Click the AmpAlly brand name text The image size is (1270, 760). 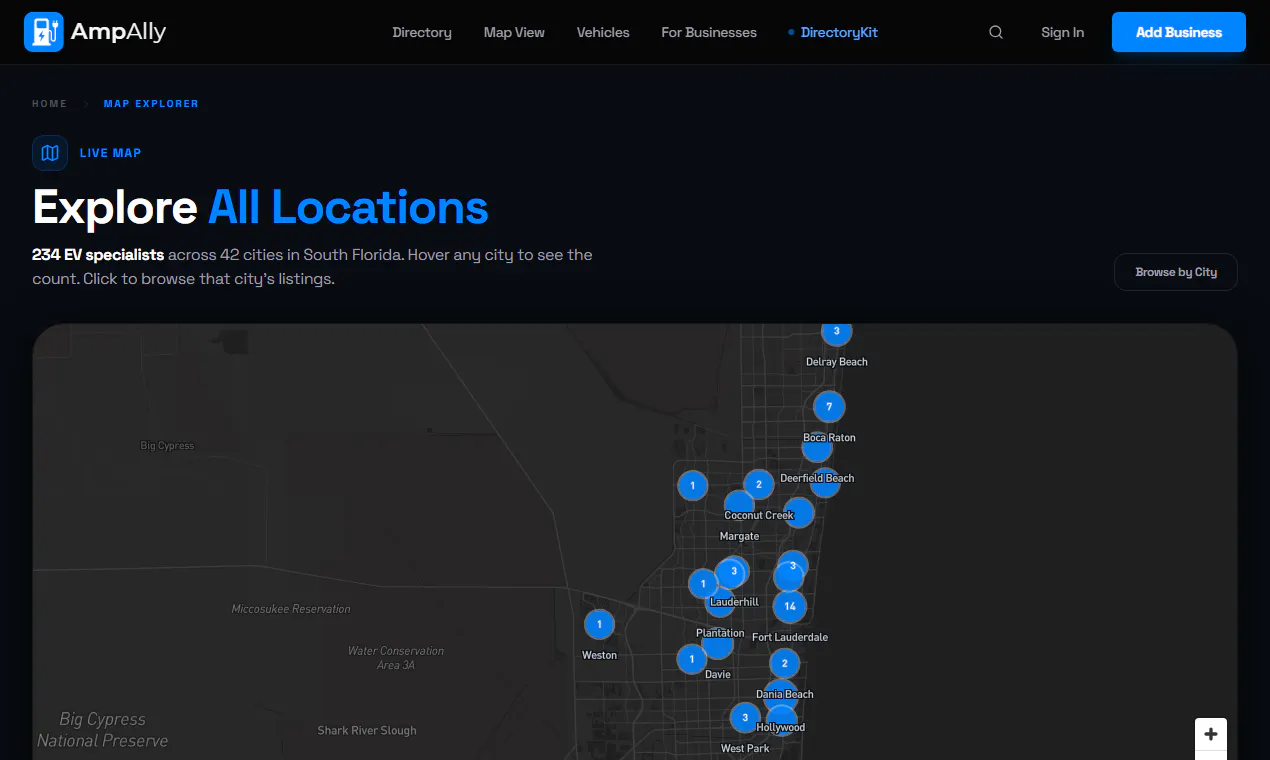(x=118, y=32)
